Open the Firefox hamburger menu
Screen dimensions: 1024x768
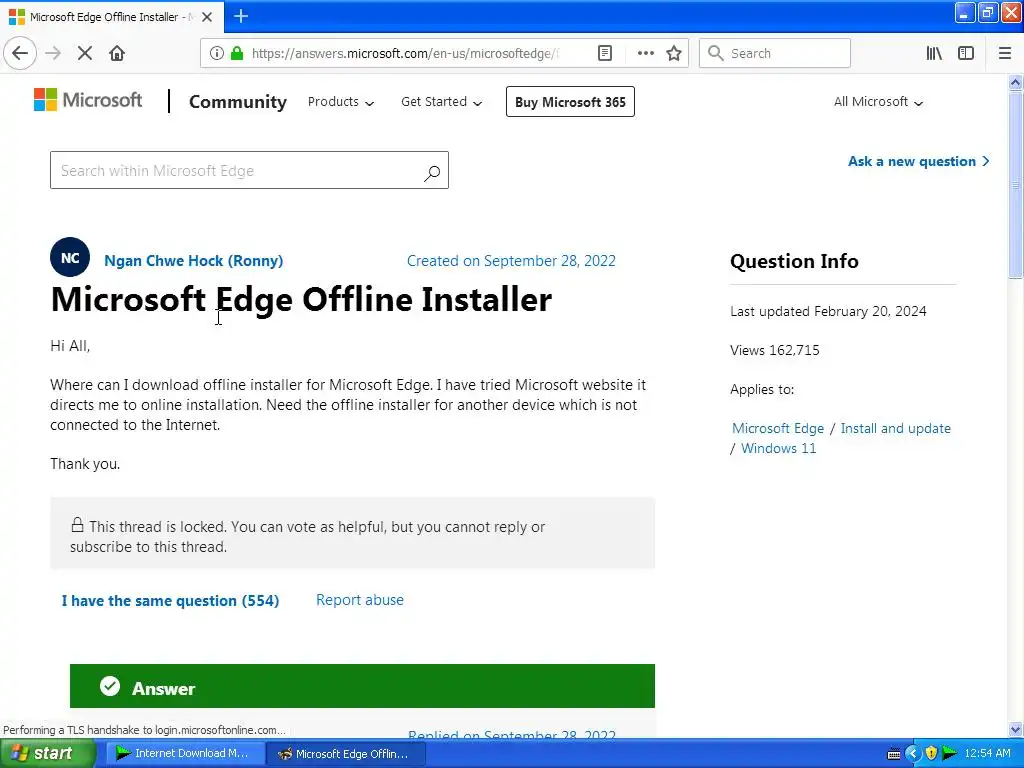pyautogui.click(x=1004, y=53)
